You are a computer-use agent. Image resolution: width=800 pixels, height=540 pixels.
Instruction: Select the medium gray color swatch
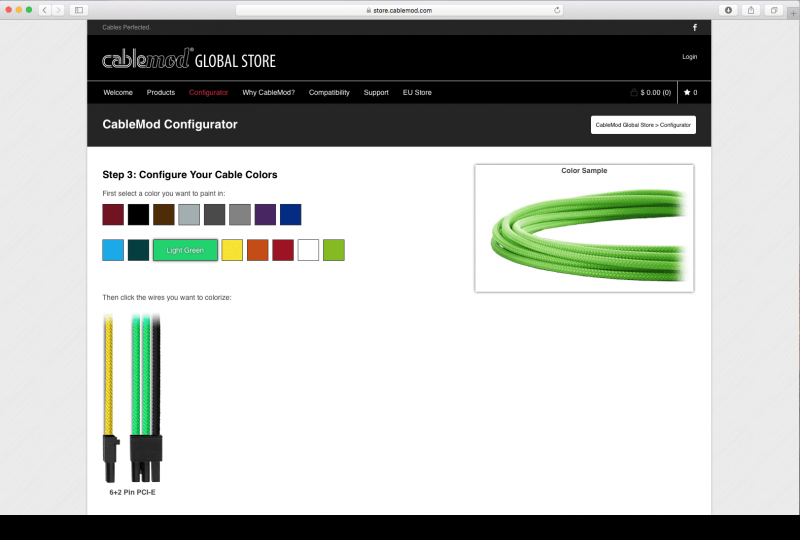pyautogui.click(x=240, y=214)
